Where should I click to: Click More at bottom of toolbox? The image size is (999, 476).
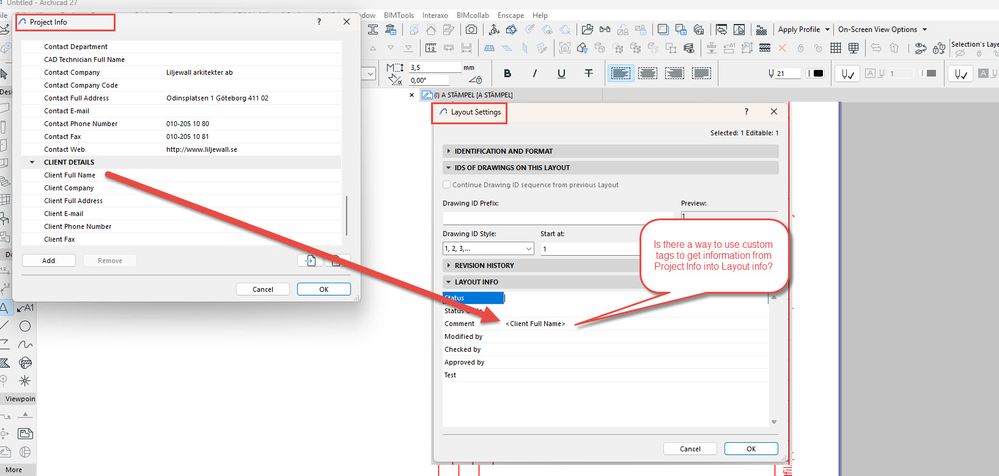13,470
